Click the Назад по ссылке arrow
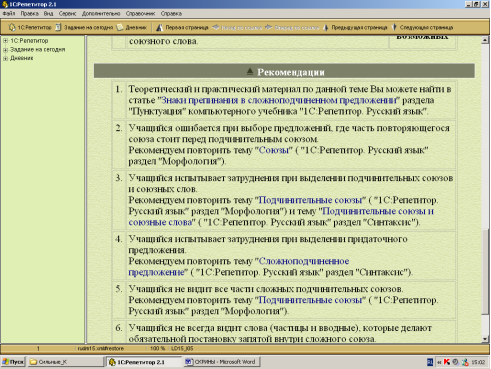Image resolution: width=491 pixels, height=369 pixels. (x=237, y=27)
